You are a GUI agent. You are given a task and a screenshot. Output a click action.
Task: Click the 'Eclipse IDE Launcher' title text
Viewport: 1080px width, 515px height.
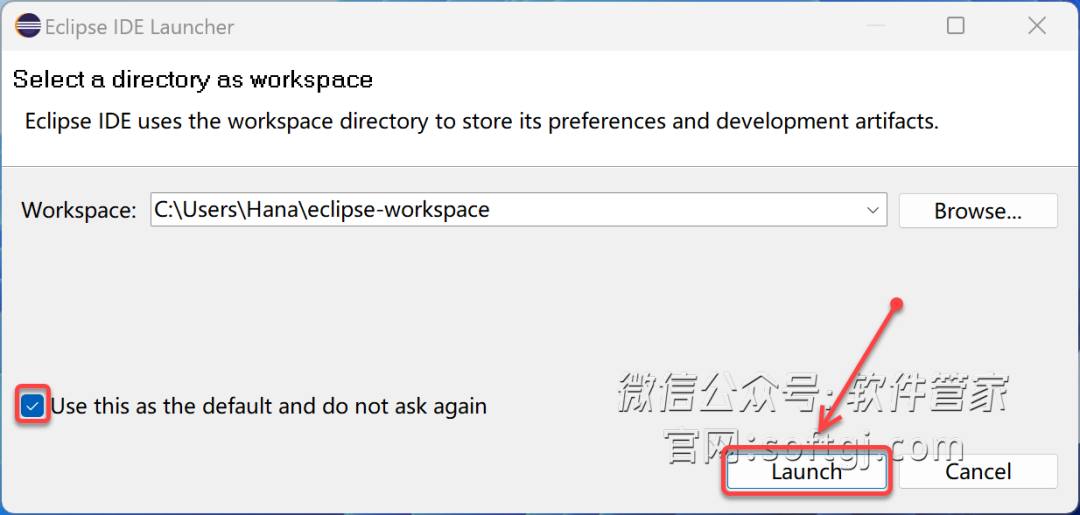[140, 27]
